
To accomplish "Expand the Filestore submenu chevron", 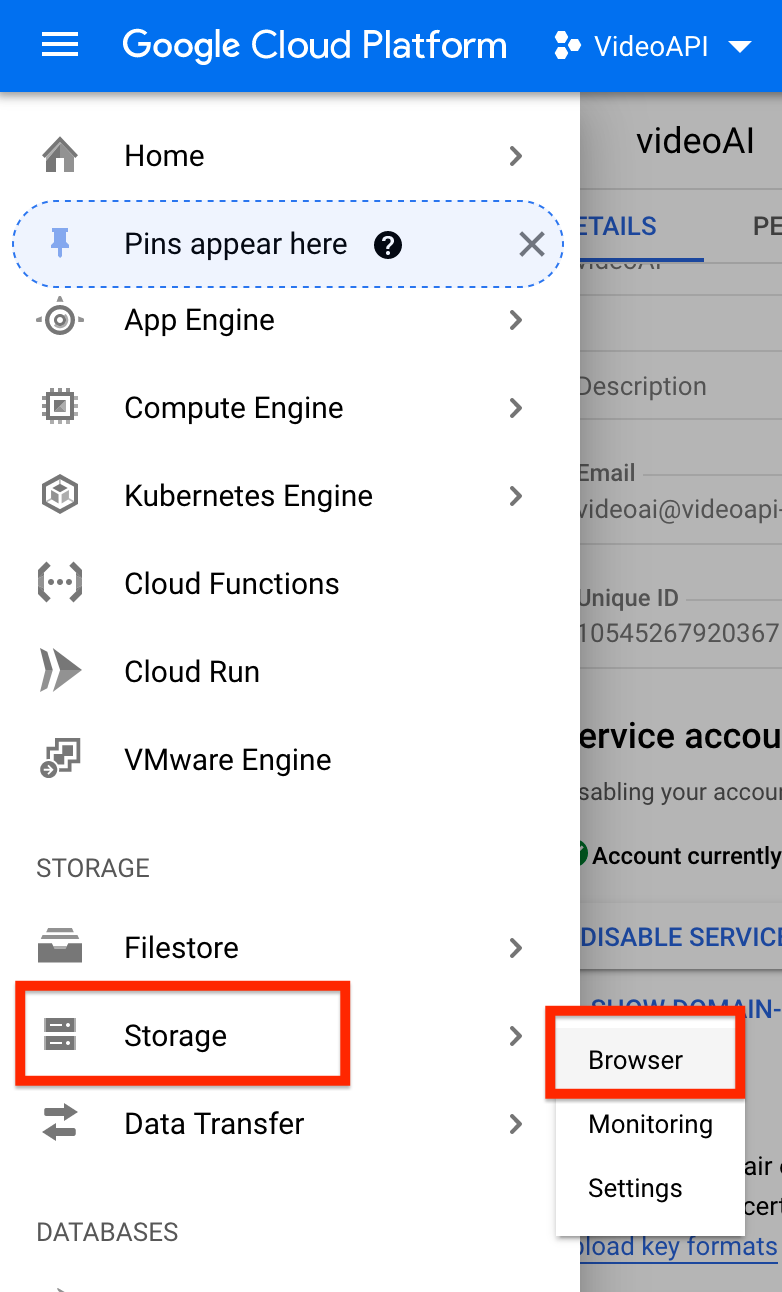I will point(516,948).
